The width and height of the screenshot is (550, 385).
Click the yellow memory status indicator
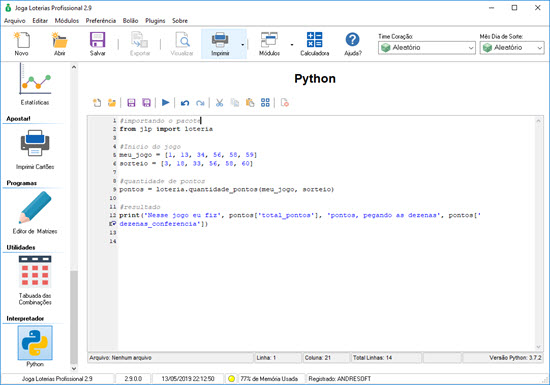[231, 379]
